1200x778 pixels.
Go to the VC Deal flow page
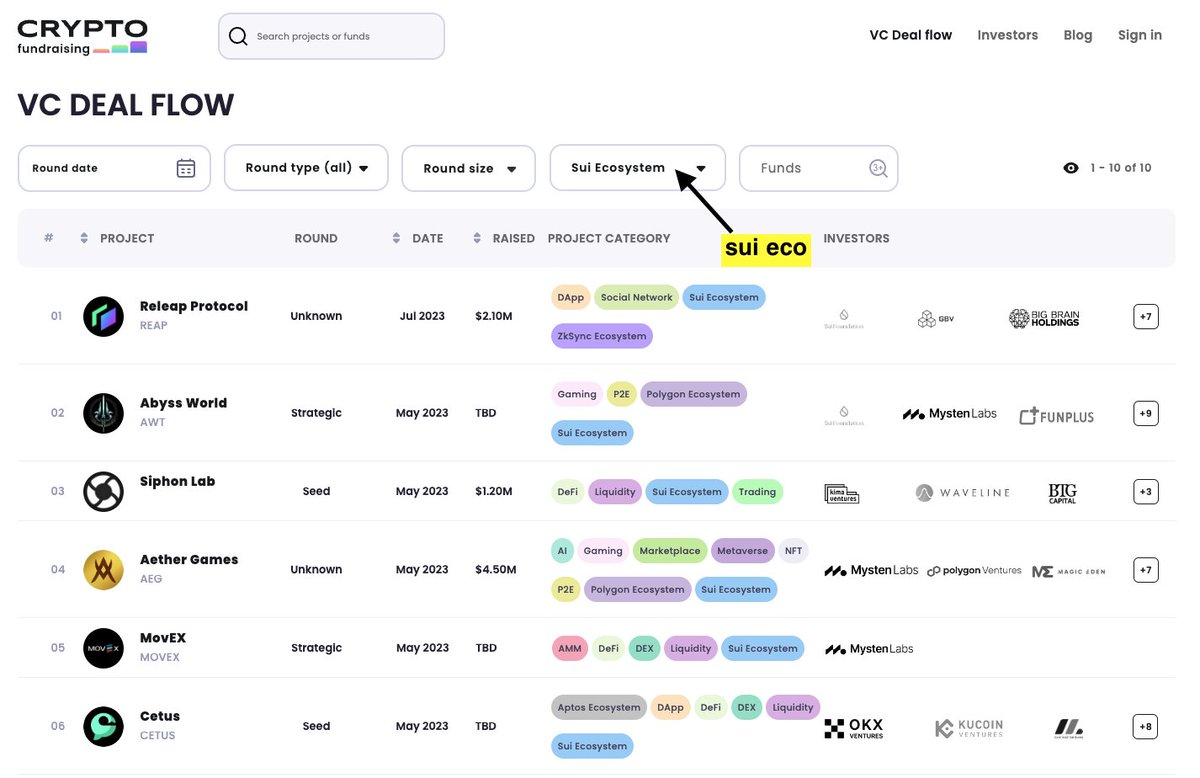tap(911, 35)
